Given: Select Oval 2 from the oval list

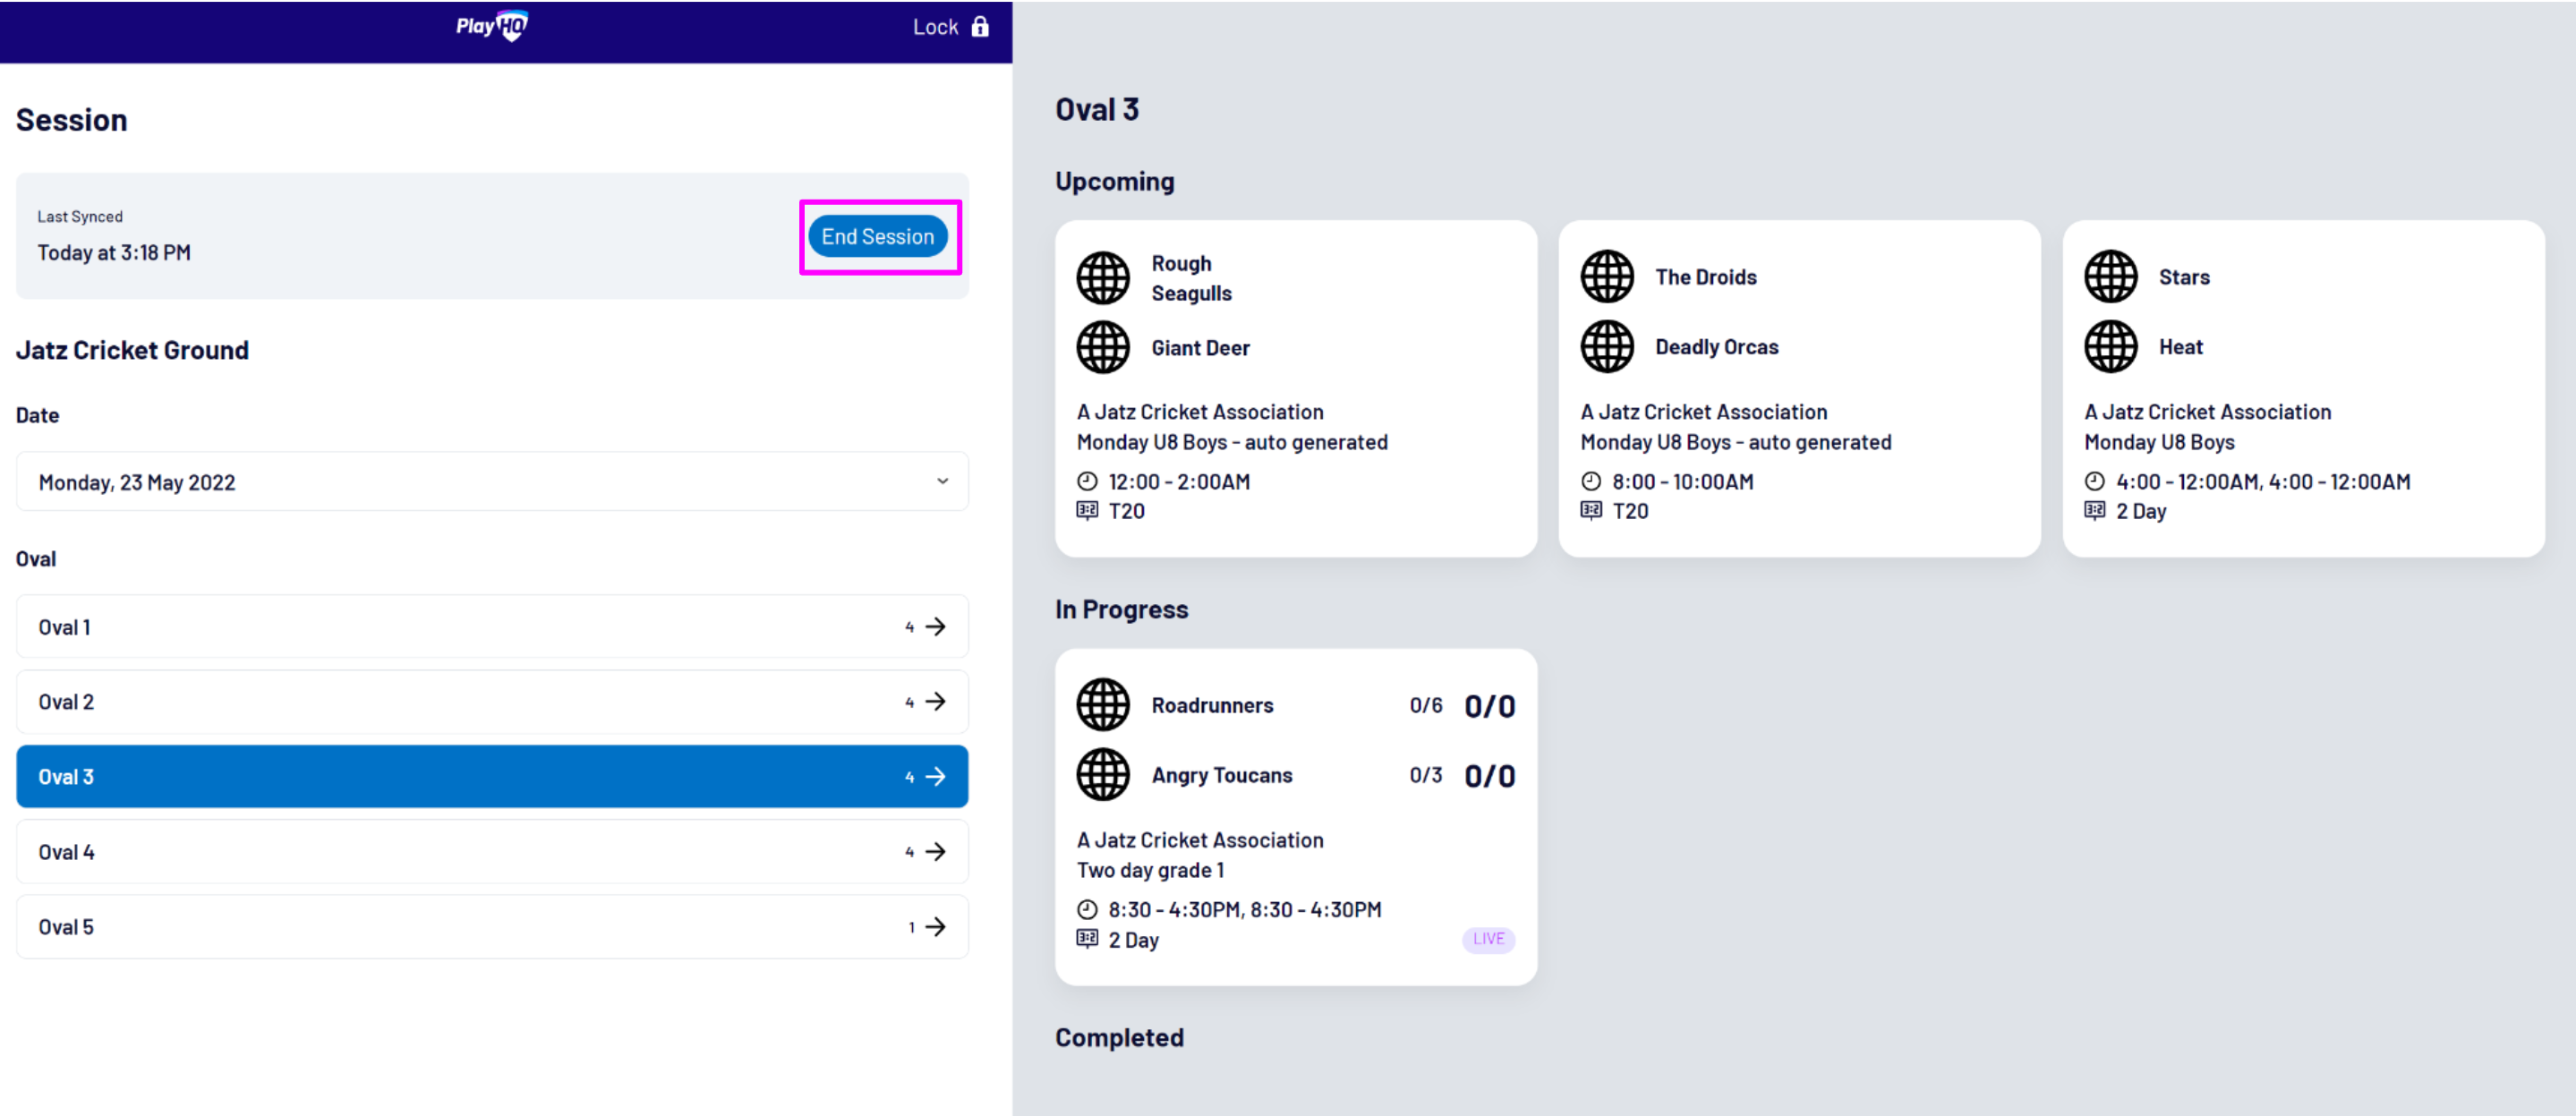Looking at the screenshot, I should coord(492,702).
